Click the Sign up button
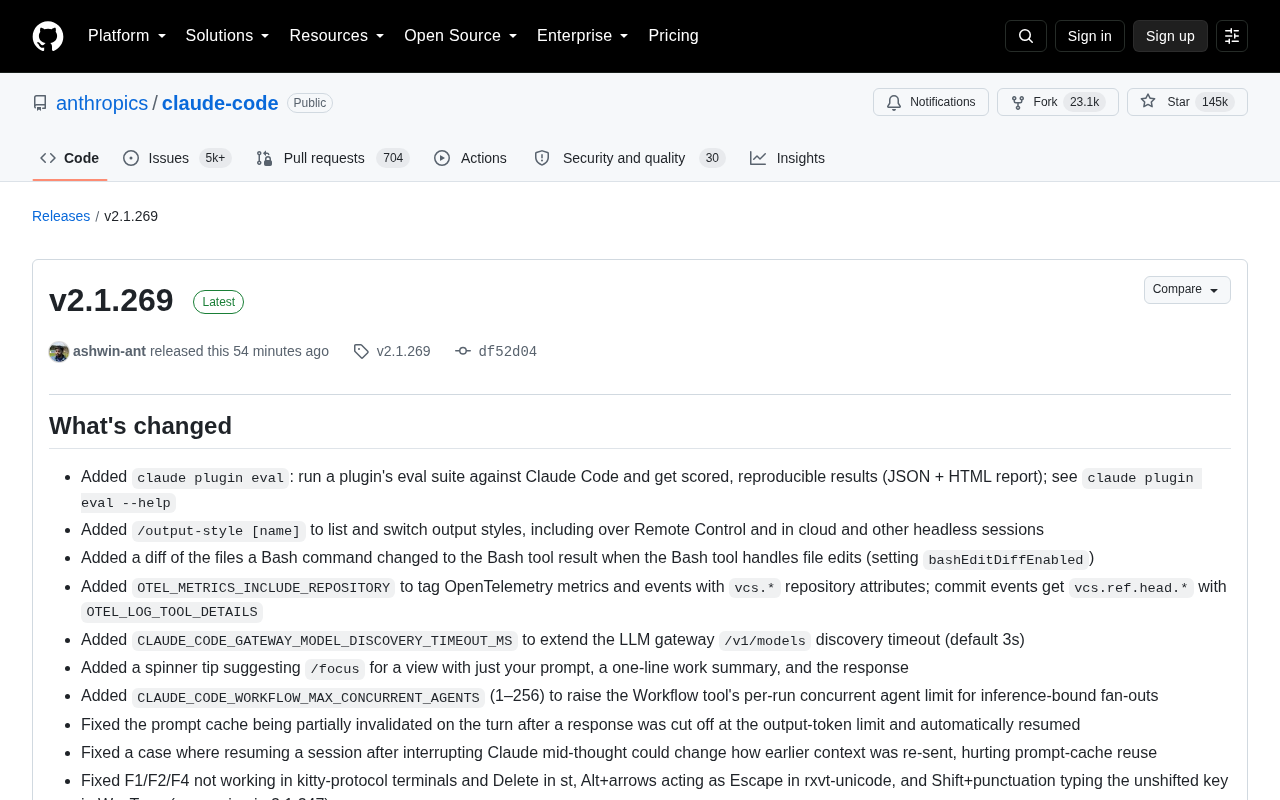Image resolution: width=1280 pixels, height=800 pixels. (1170, 36)
